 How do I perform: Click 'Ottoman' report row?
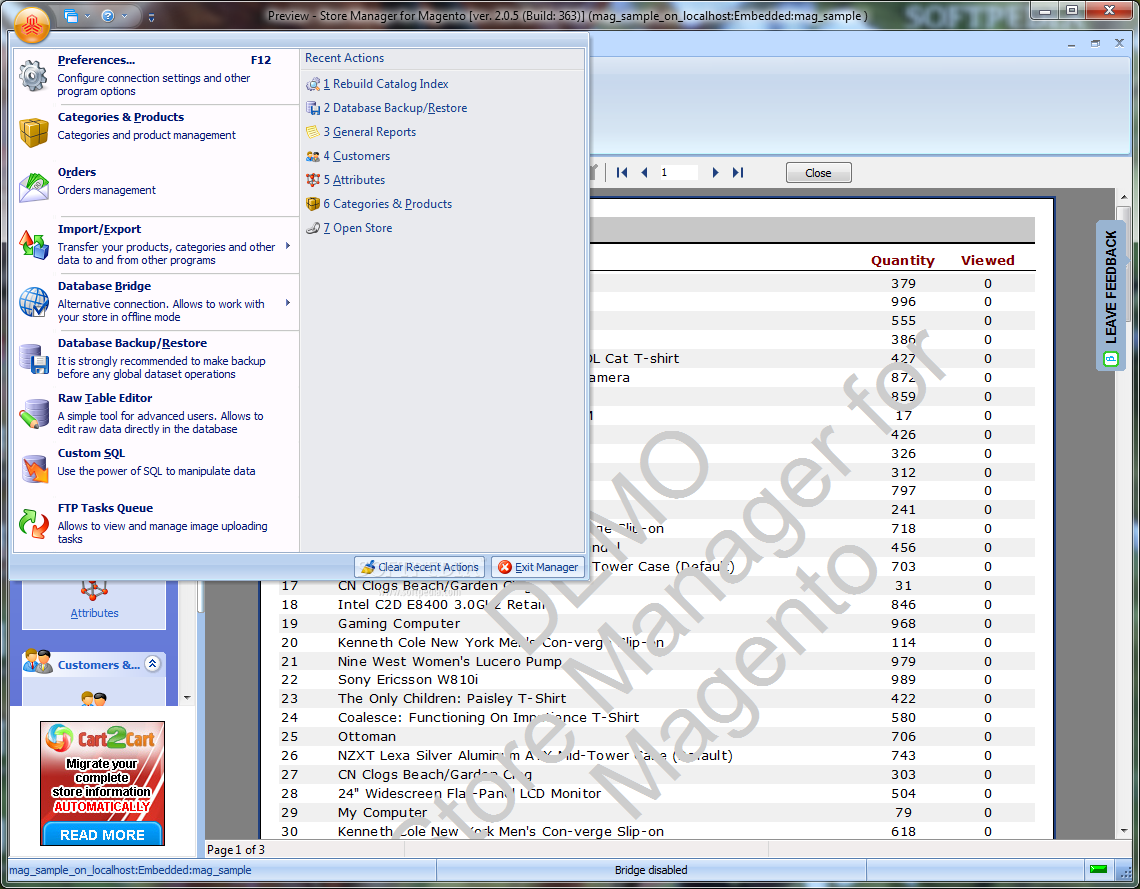pyautogui.click(x=657, y=736)
